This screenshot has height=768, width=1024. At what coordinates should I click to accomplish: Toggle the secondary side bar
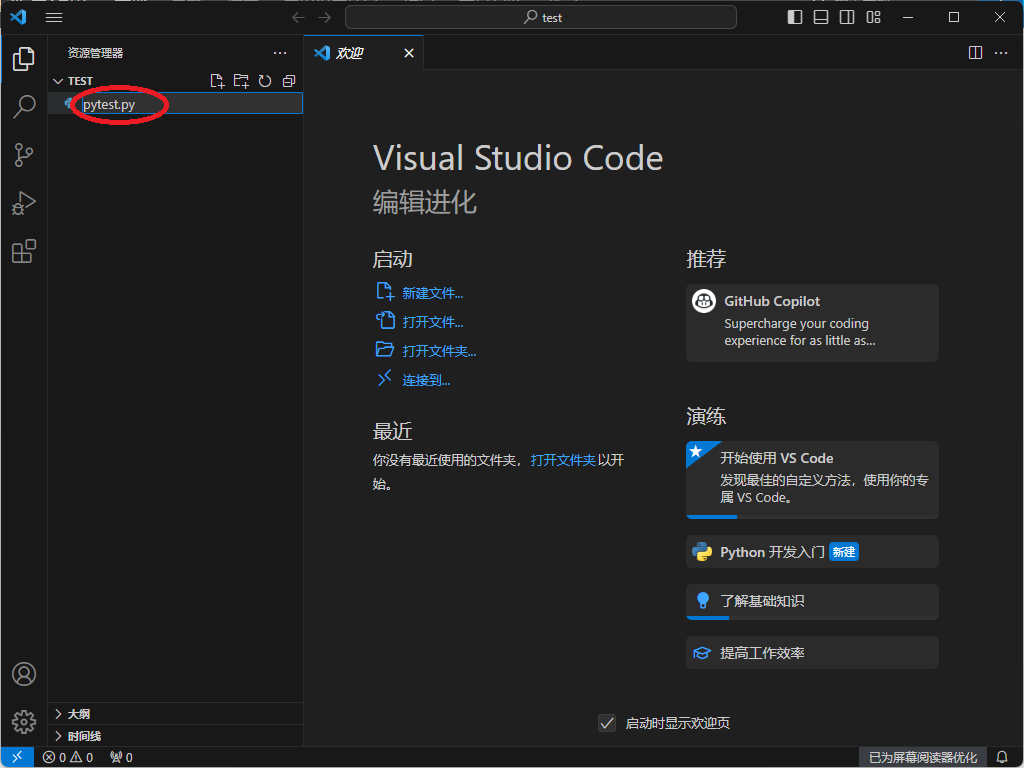(x=847, y=18)
